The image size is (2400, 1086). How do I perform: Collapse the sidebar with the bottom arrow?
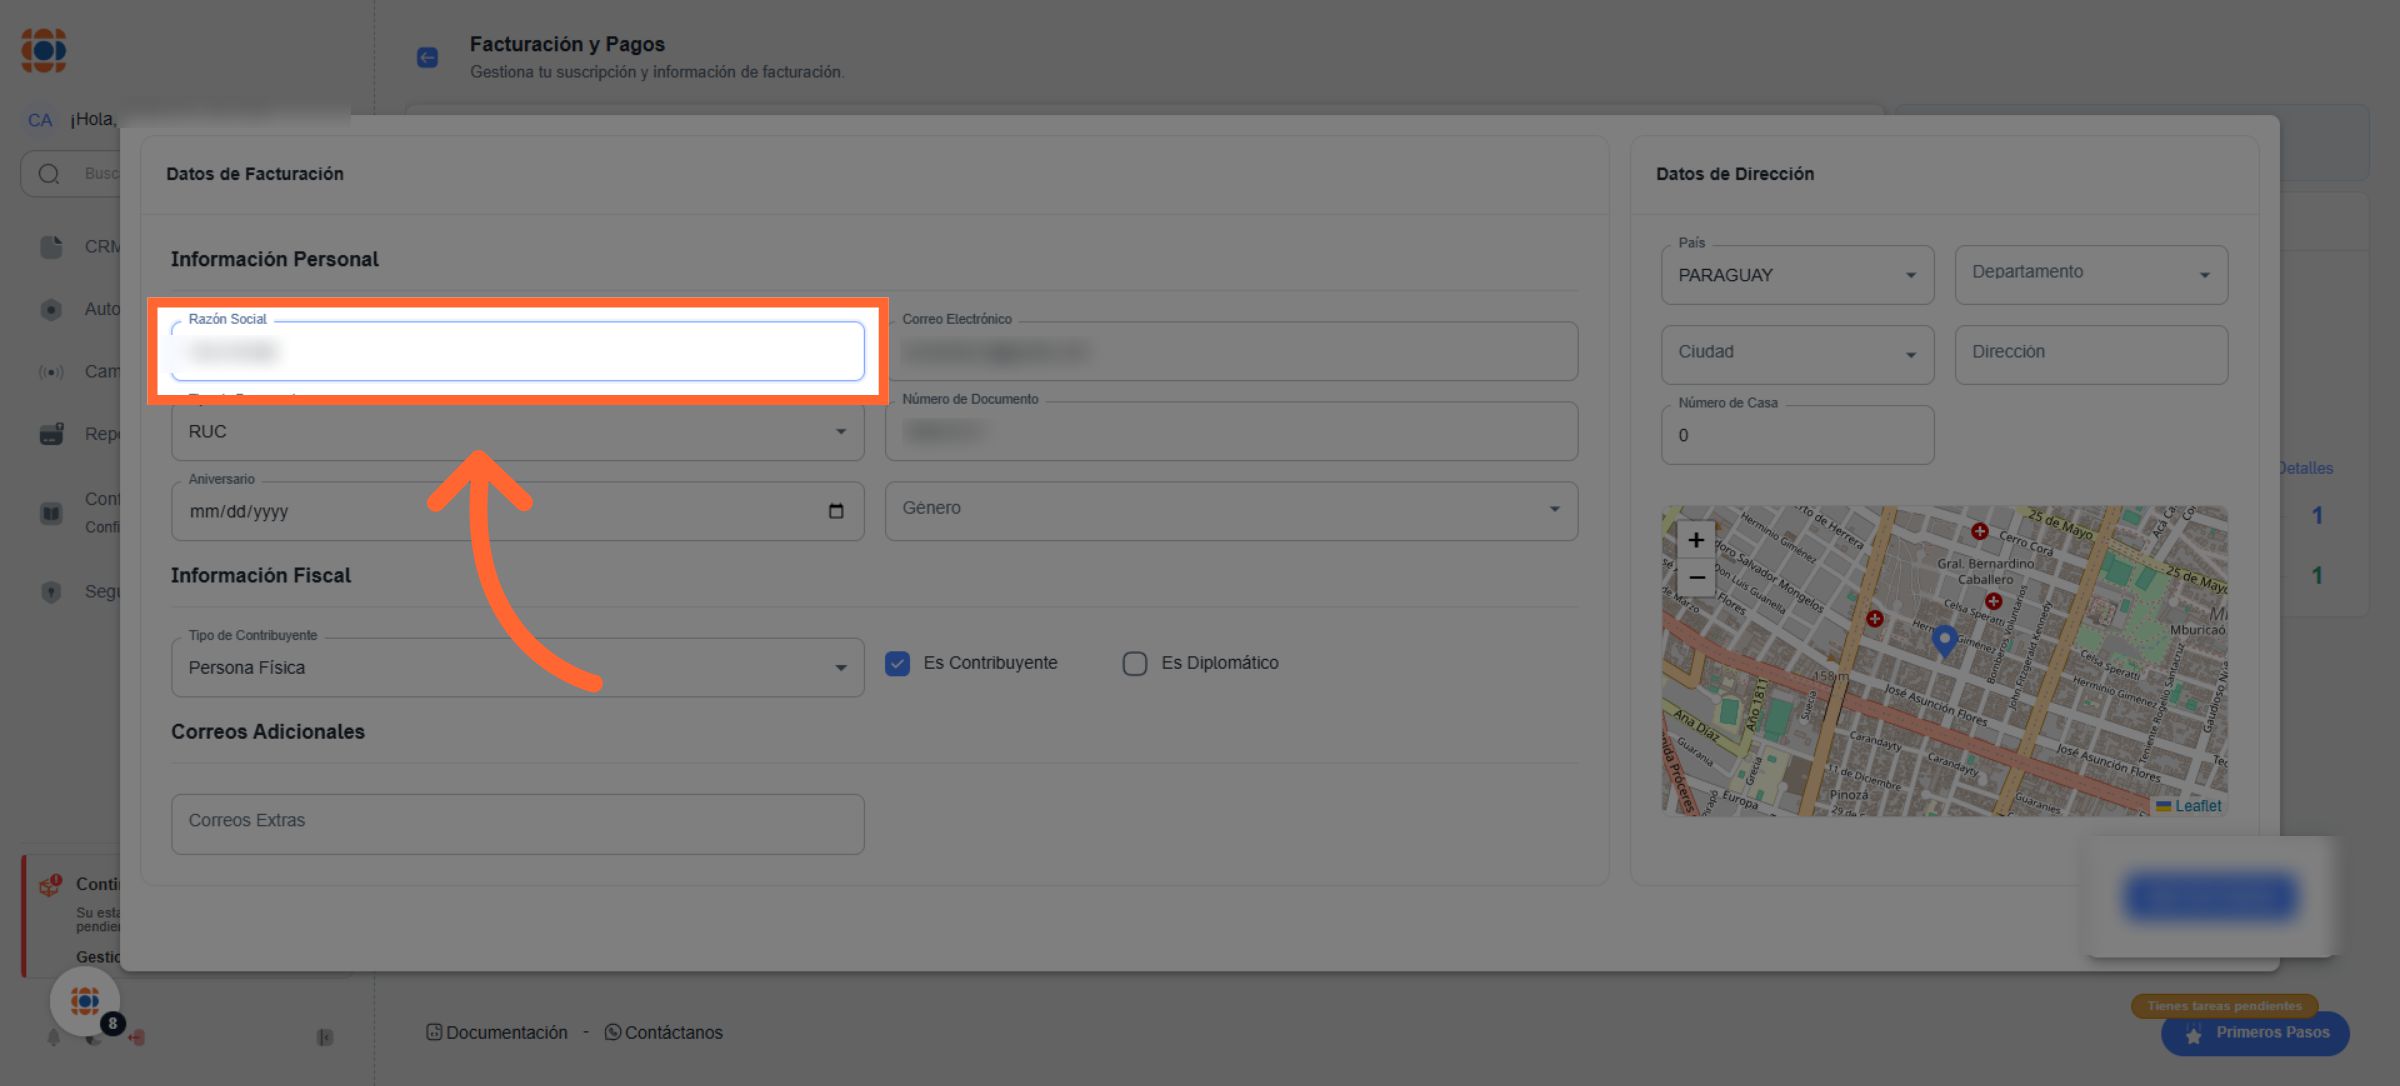[x=325, y=1037]
